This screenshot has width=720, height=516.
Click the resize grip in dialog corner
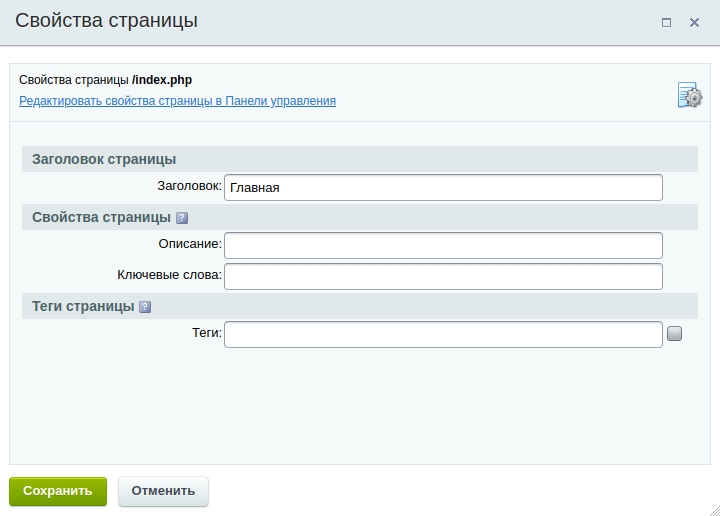(x=713, y=509)
